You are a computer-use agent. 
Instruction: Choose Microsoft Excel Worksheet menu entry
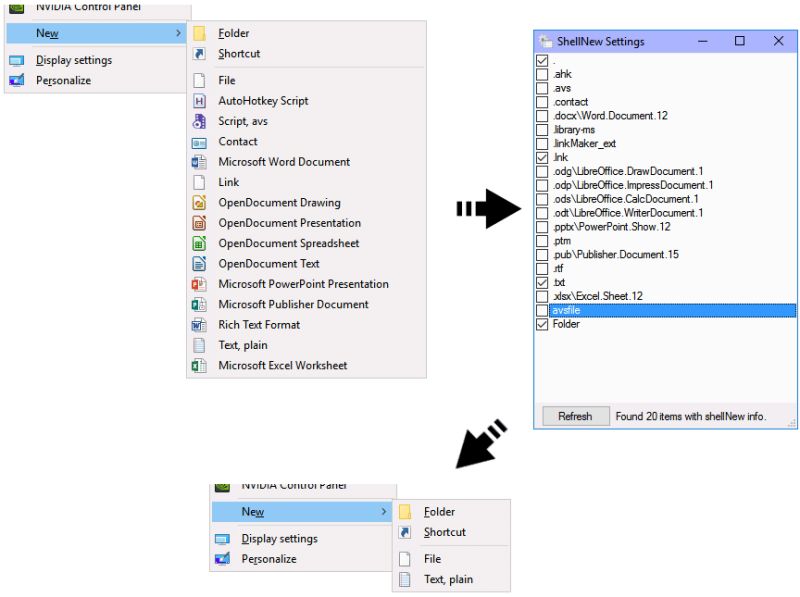(306, 366)
